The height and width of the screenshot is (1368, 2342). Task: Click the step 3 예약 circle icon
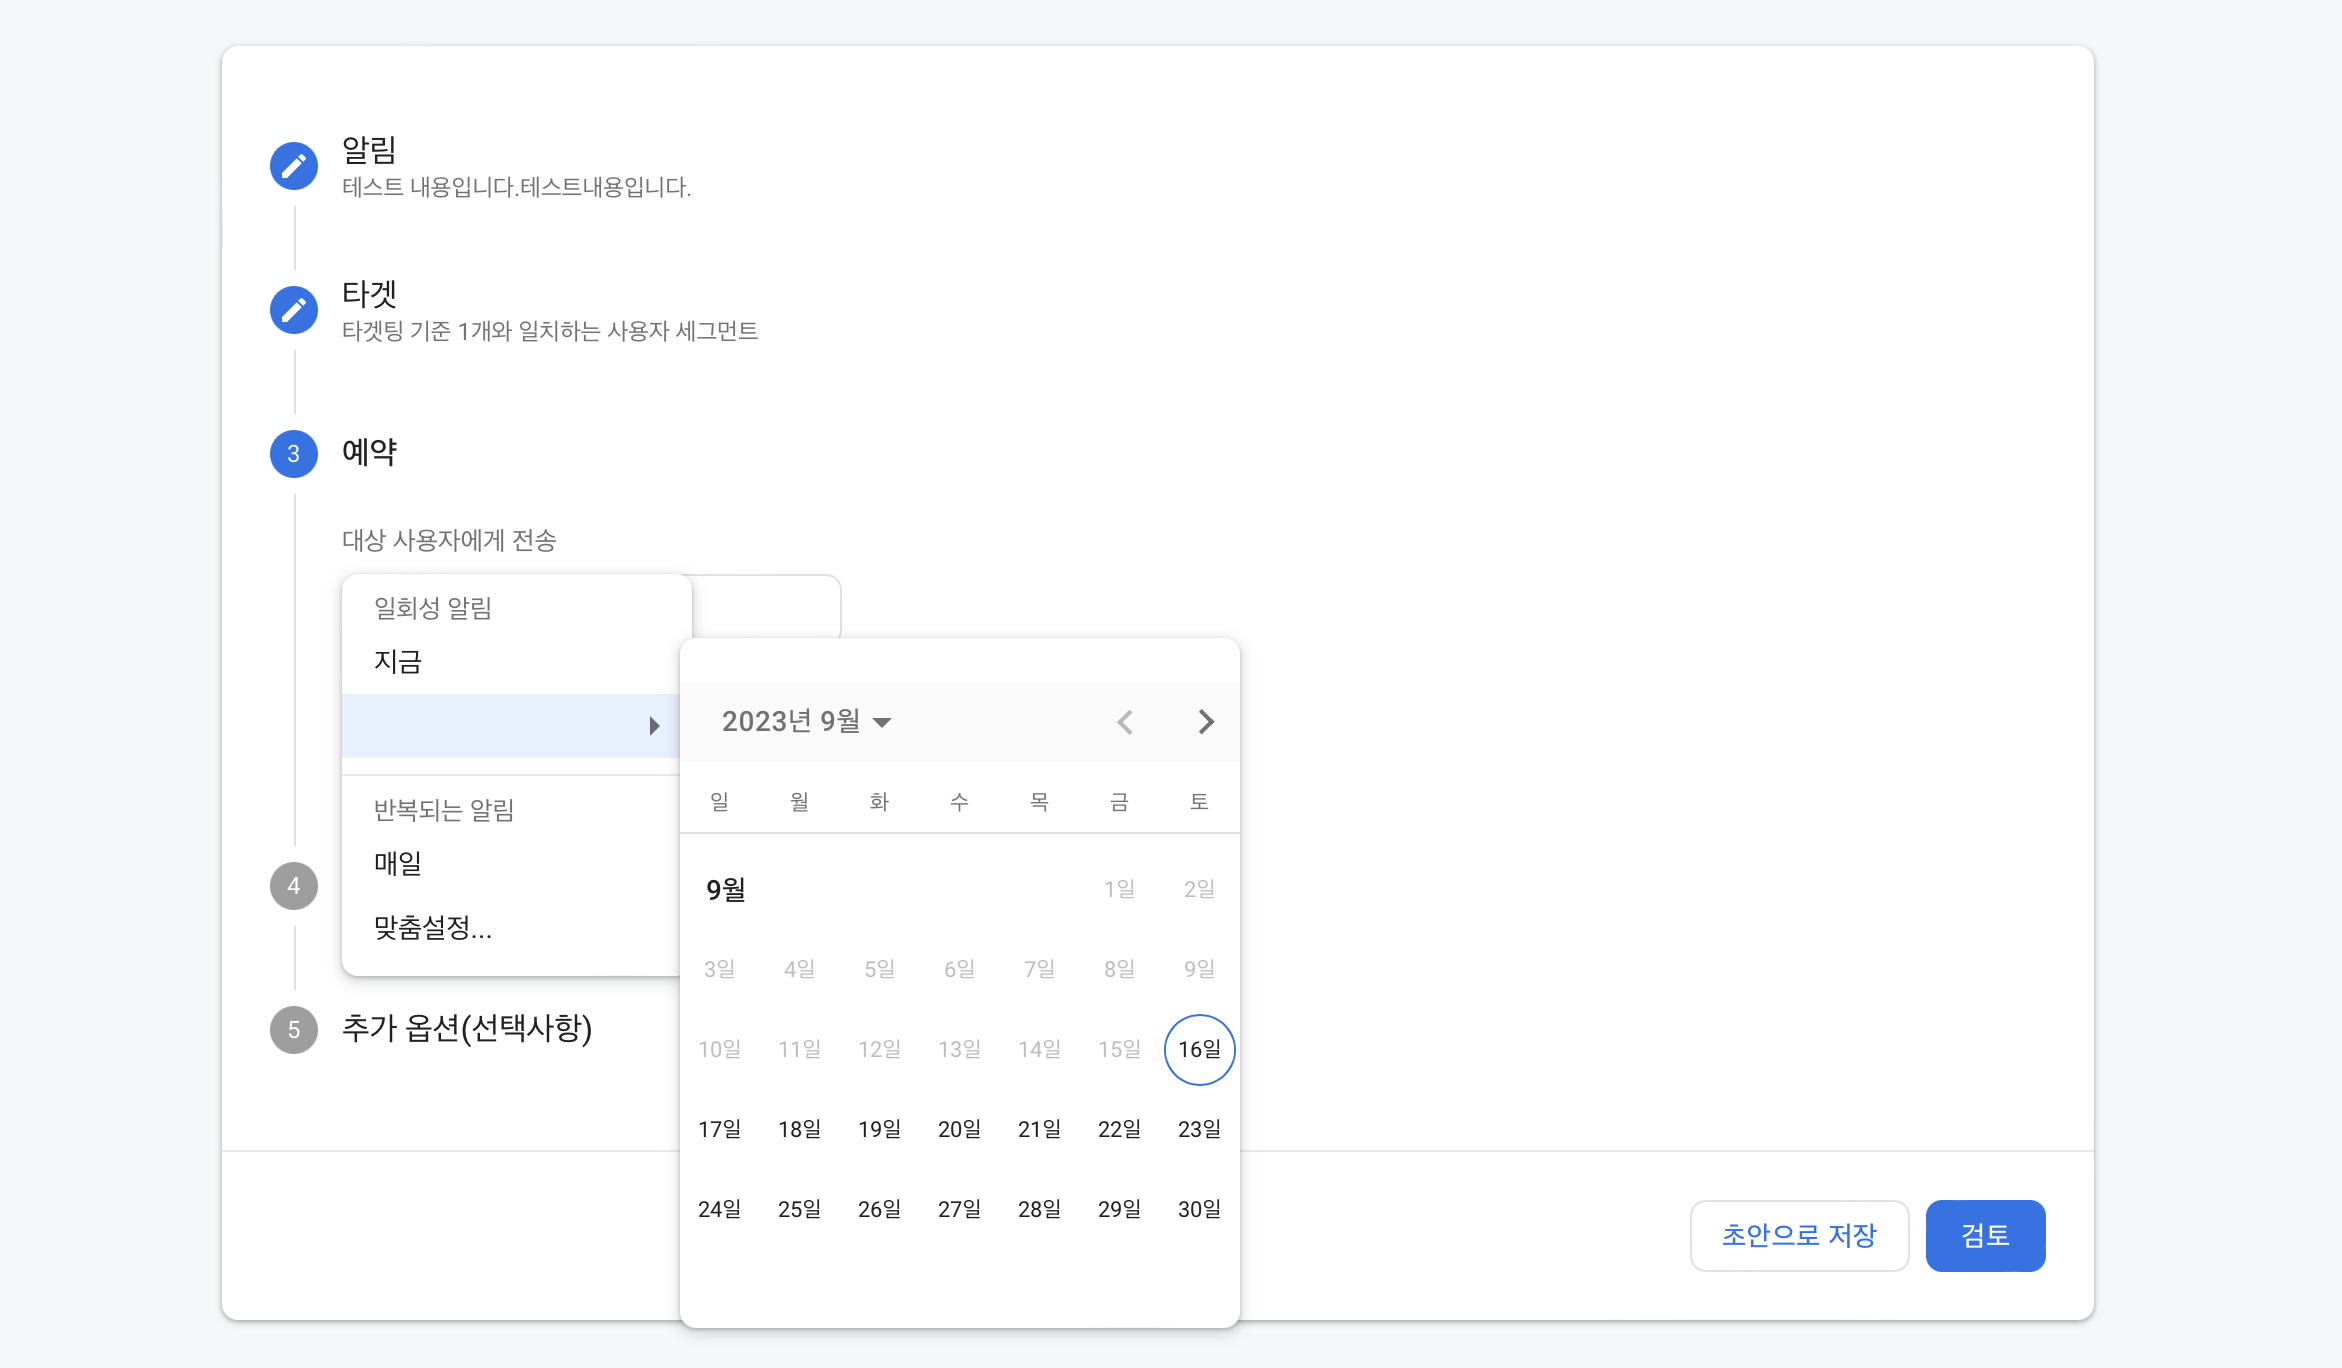294,454
